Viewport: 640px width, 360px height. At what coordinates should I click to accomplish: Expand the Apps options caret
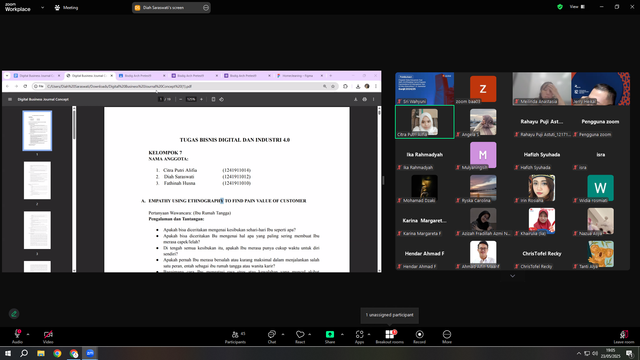point(369,334)
